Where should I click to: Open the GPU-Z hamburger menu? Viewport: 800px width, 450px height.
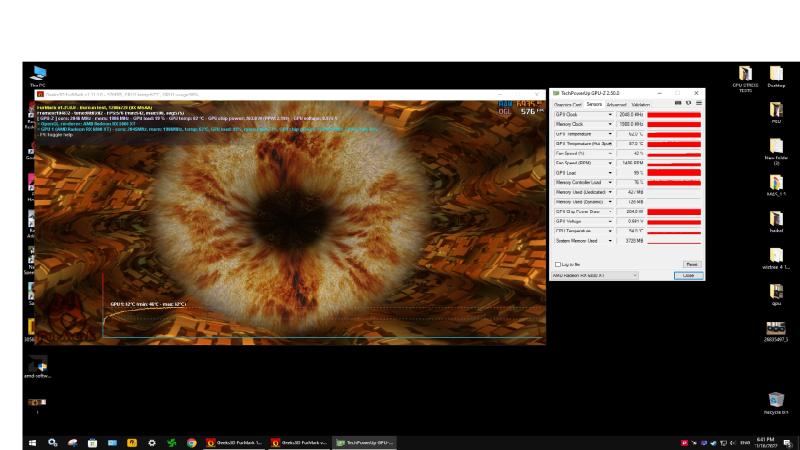coord(698,103)
